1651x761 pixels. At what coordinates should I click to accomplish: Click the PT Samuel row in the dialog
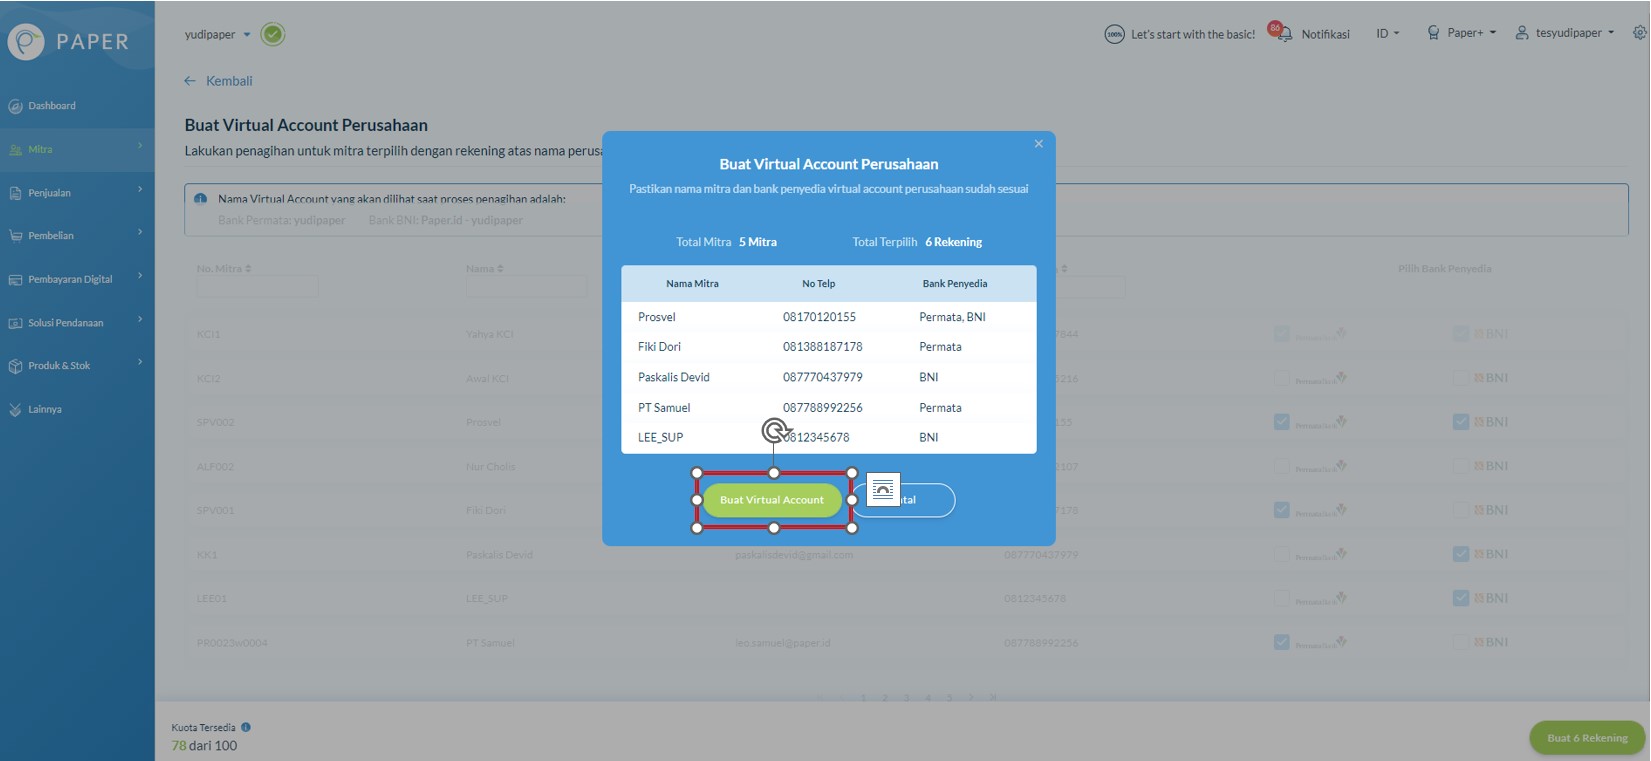point(829,408)
